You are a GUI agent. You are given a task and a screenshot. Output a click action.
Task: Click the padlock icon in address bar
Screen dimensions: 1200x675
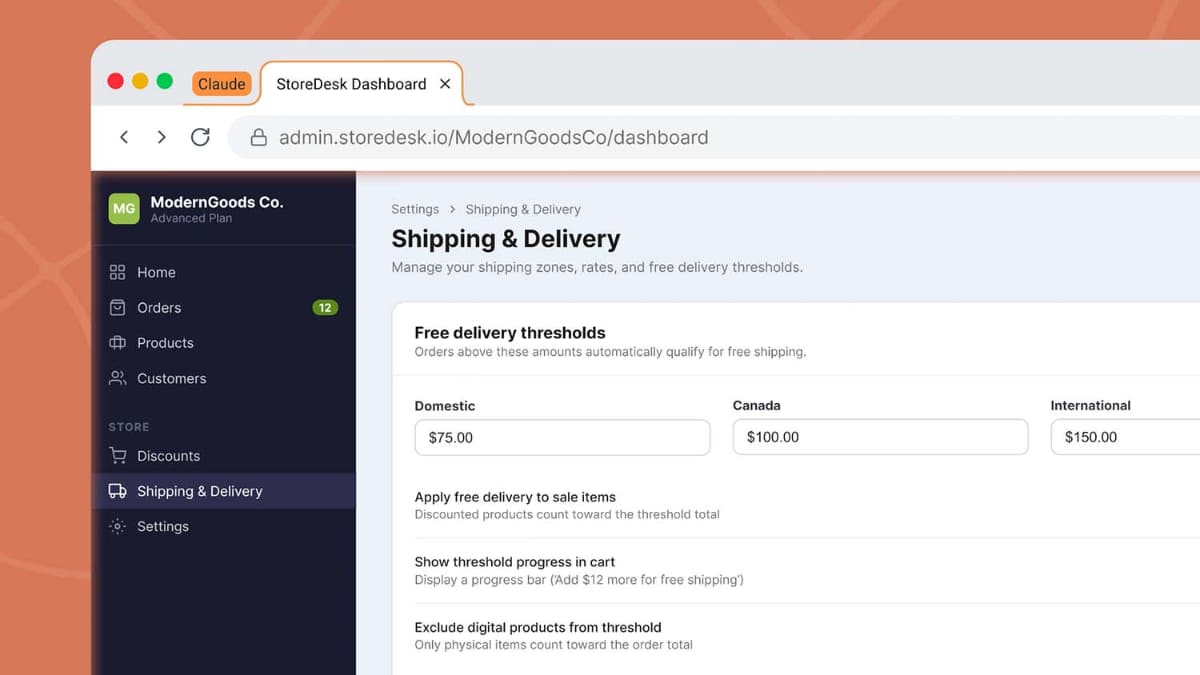[258, 138]
